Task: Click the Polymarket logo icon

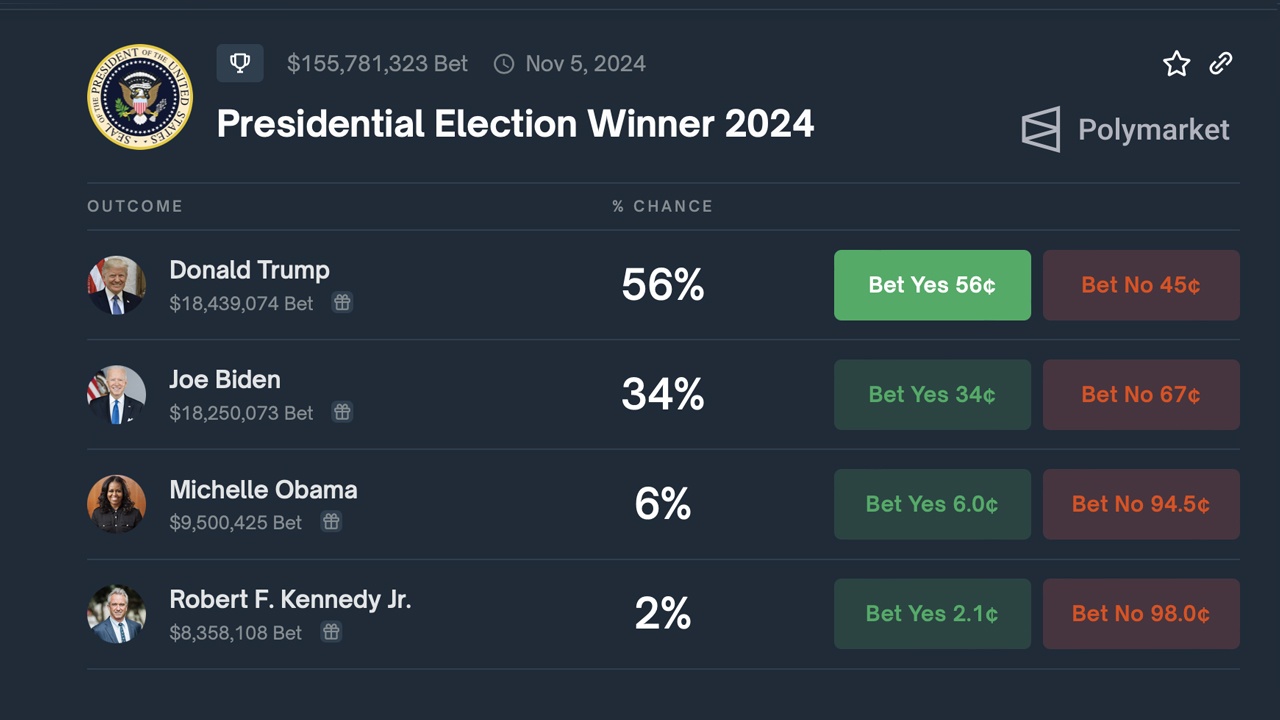Action: coord(1040,129)
